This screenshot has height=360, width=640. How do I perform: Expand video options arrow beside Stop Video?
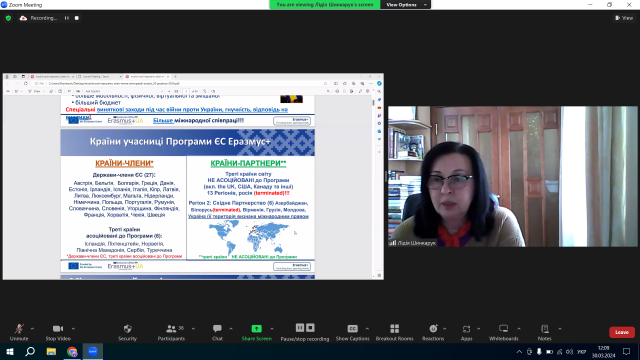(x=73, y=329)
